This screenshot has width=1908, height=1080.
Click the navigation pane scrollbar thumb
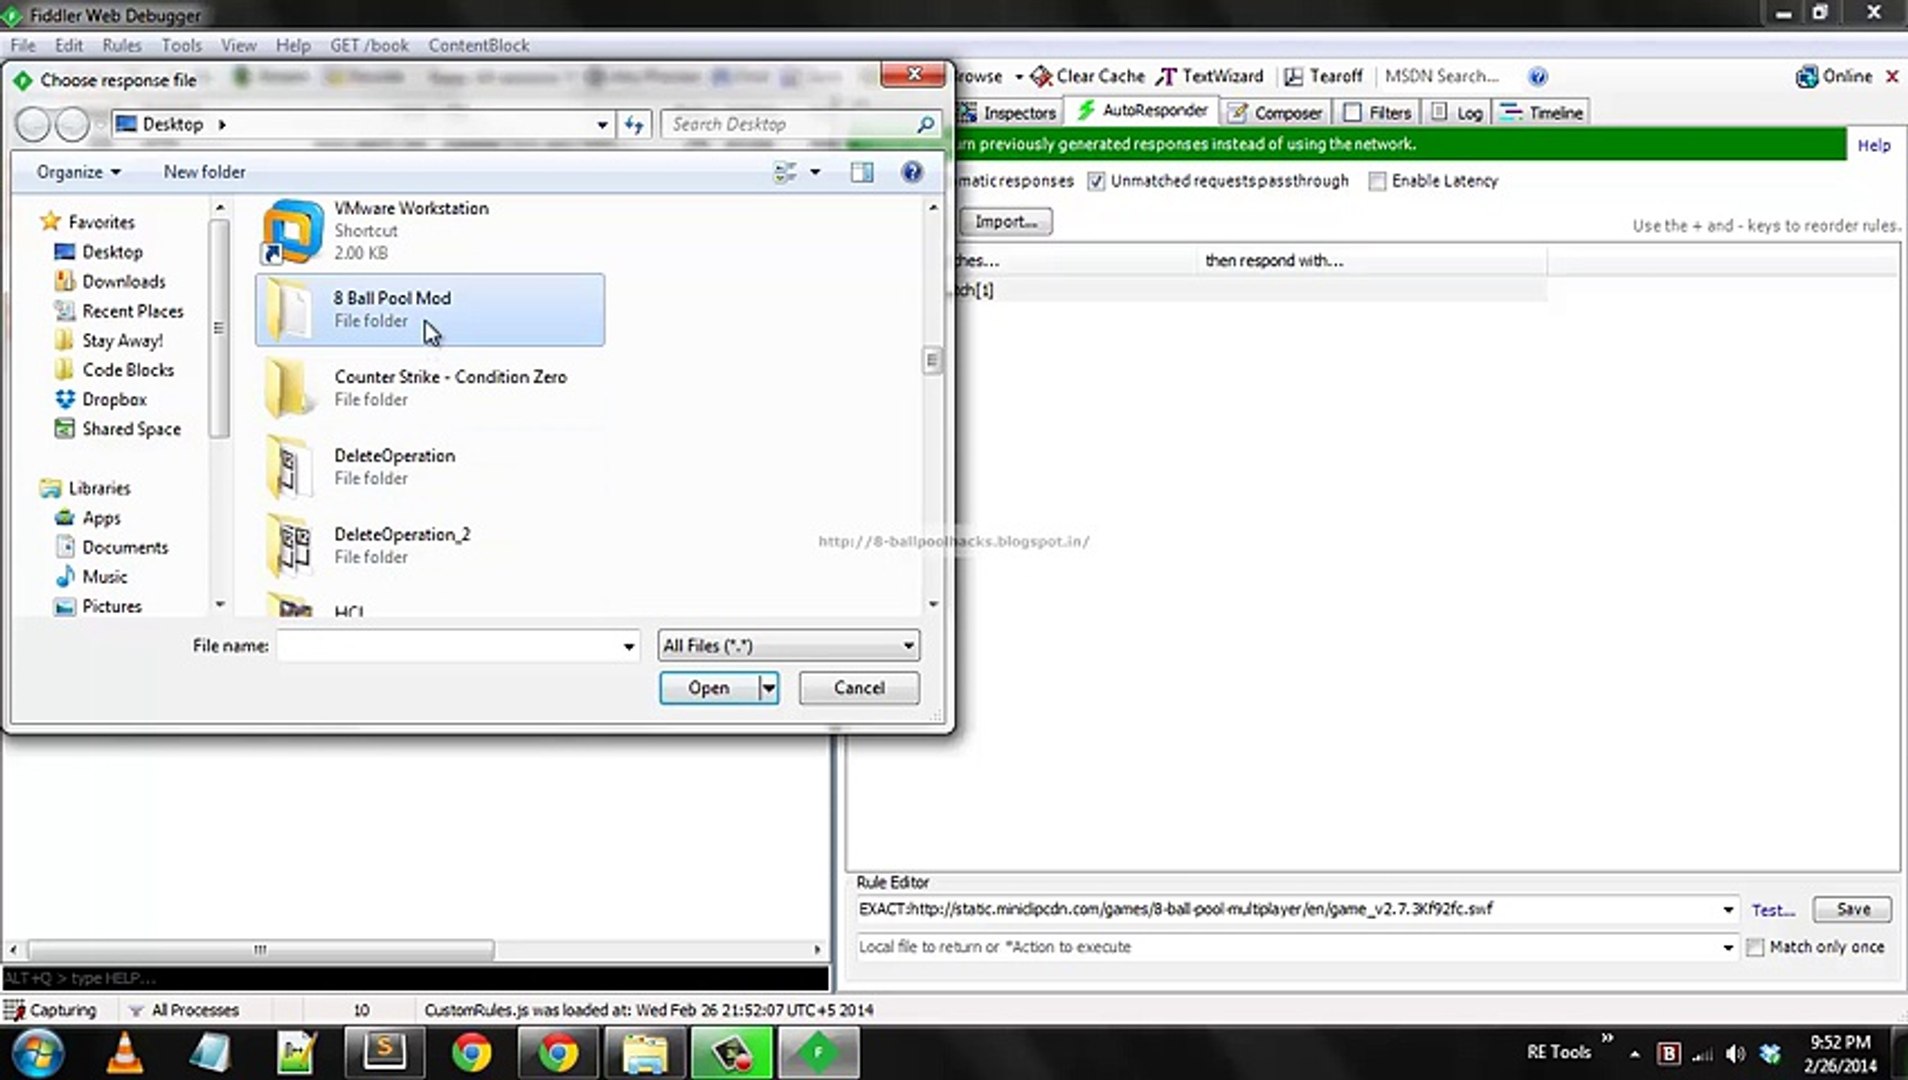[219, 328]
